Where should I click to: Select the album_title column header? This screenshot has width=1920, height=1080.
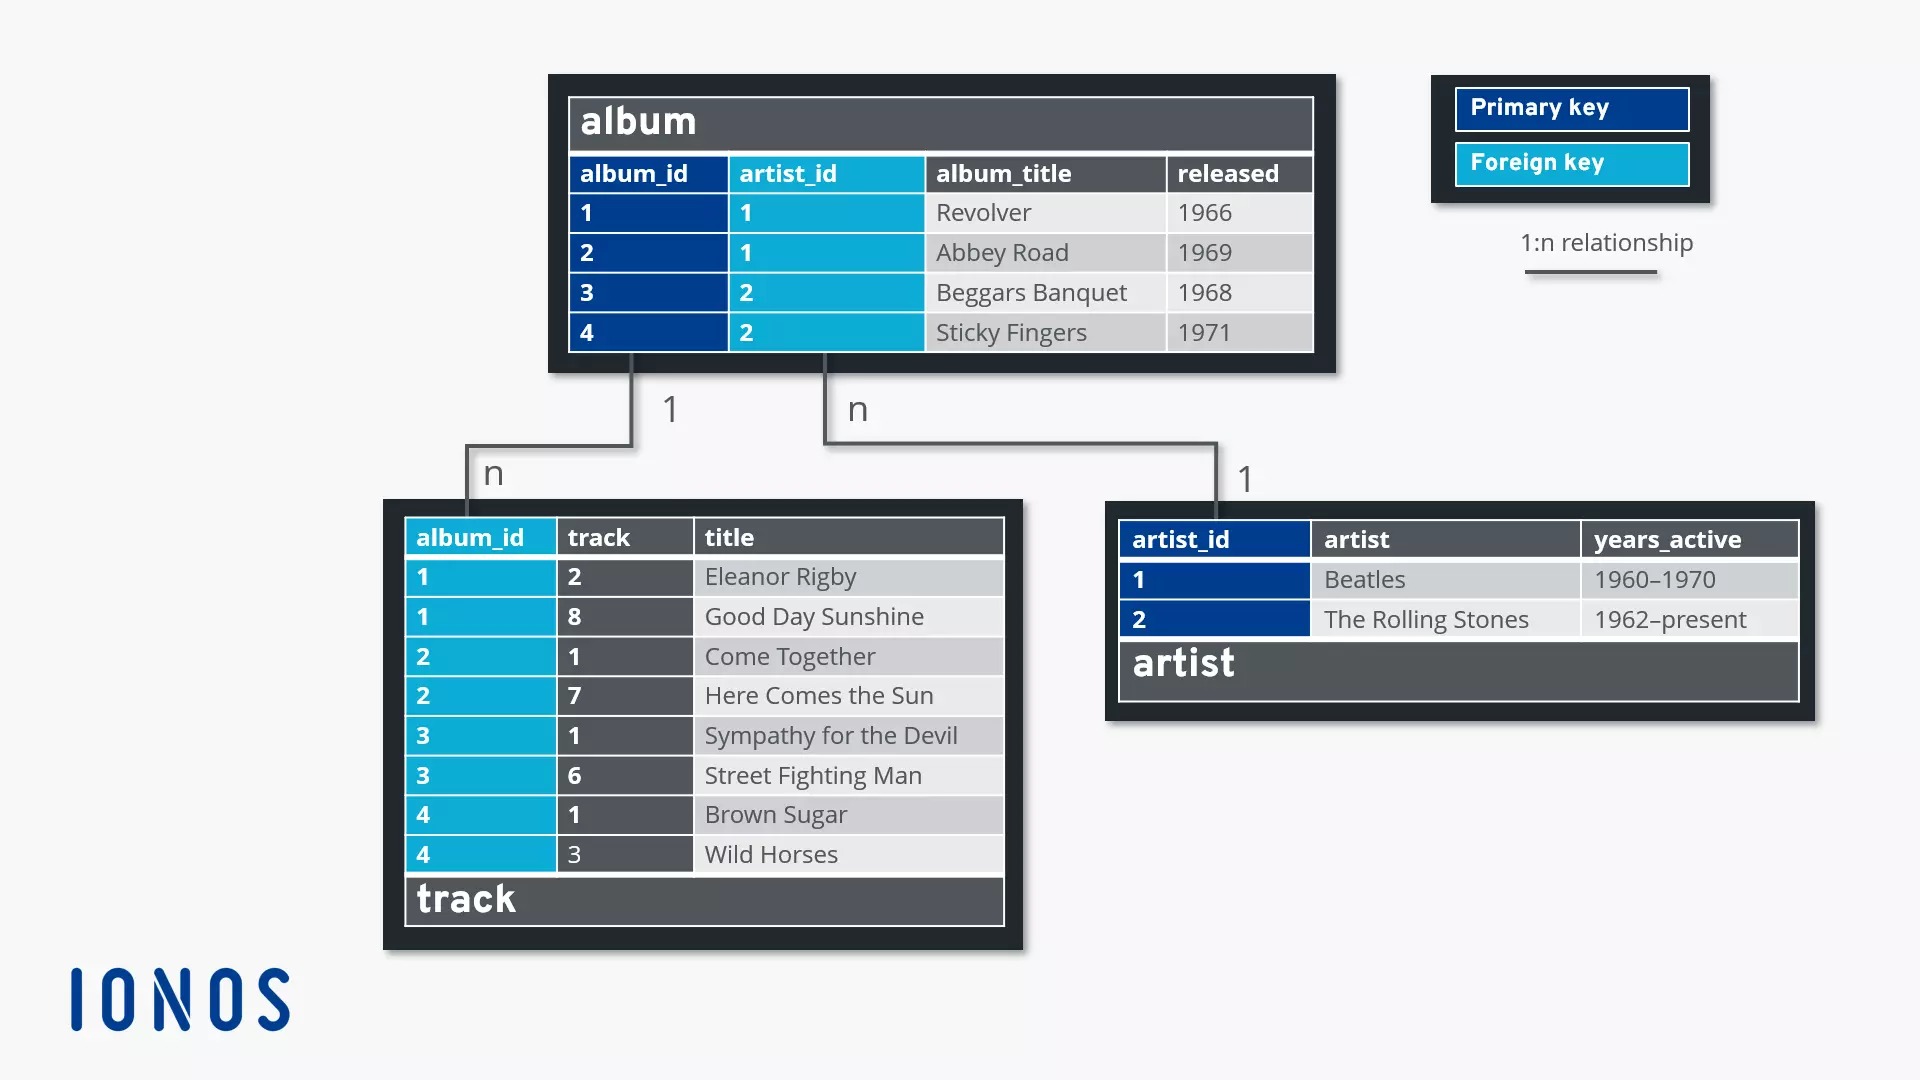(1004, 173)
